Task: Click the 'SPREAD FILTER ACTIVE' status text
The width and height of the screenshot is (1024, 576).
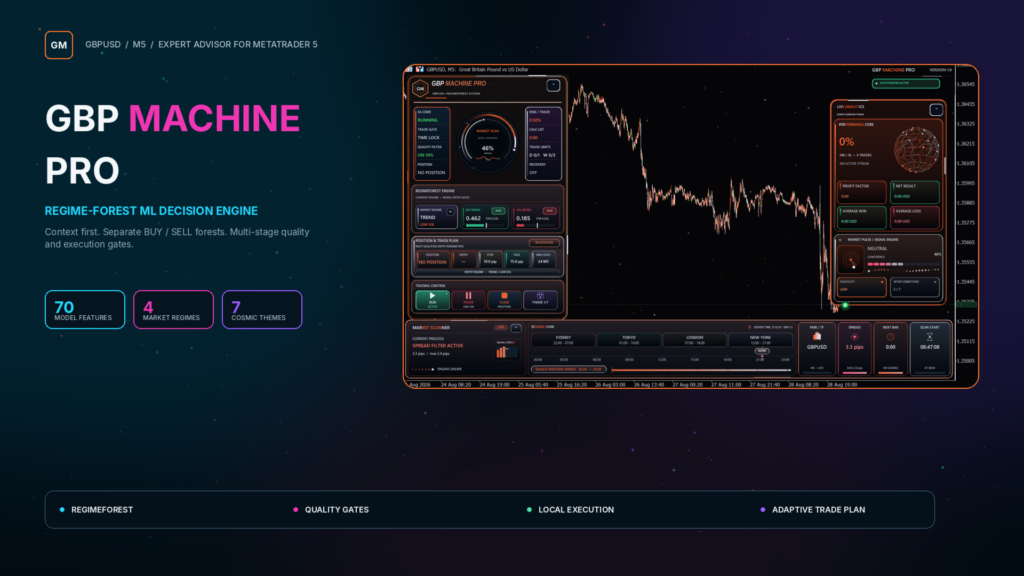Action: coord(438,345)
